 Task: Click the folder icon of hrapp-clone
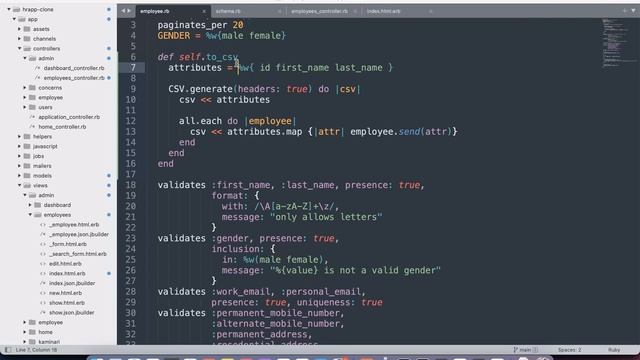coord(16,9)
